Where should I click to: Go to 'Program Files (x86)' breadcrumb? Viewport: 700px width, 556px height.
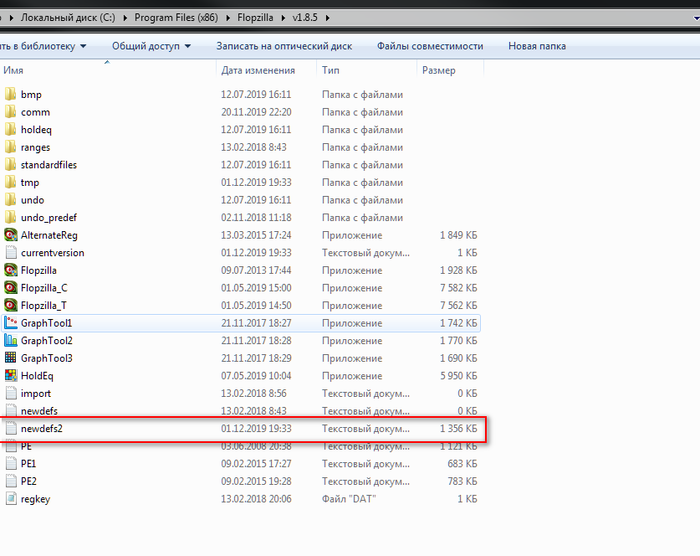[x=176, y=18]
